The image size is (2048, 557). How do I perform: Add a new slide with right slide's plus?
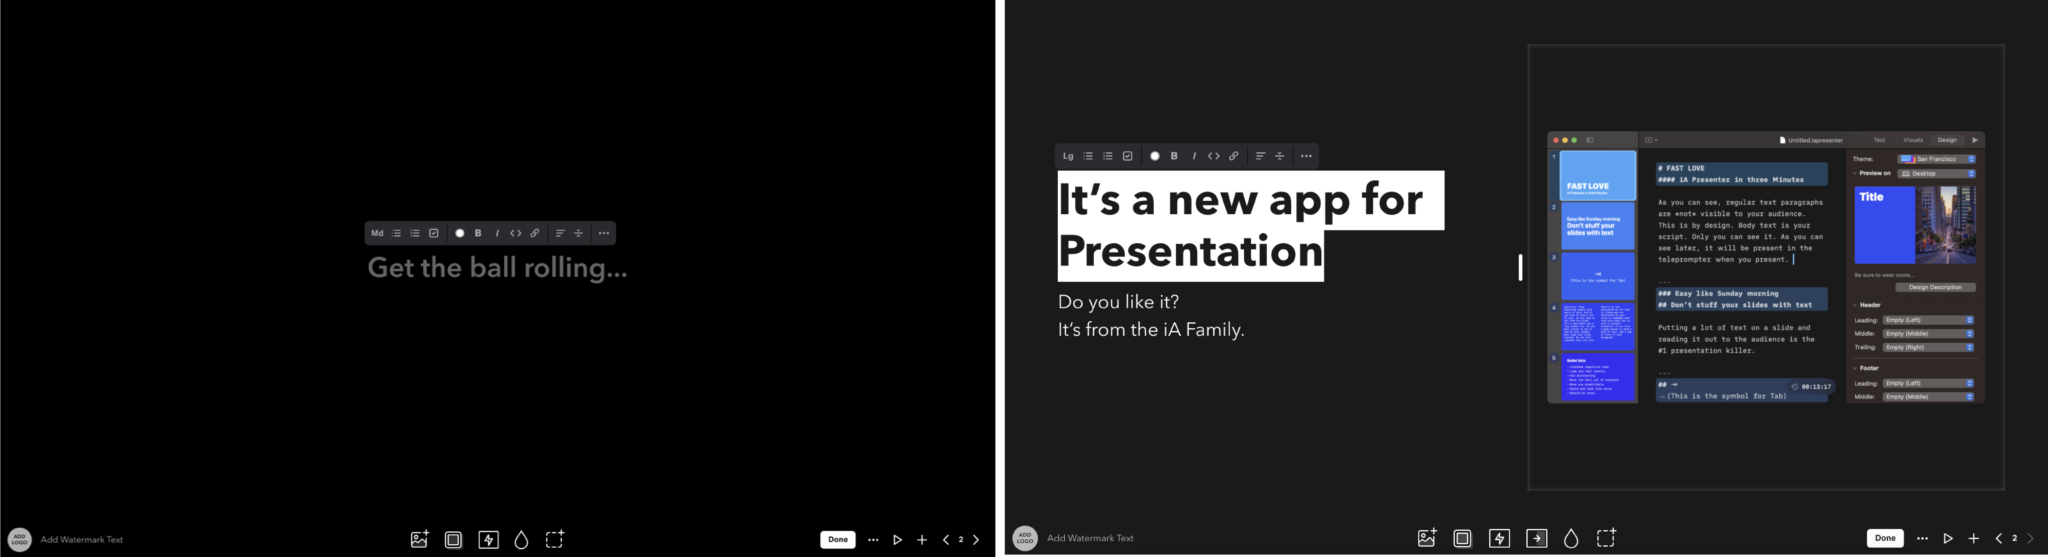[x=1974, y=538]
